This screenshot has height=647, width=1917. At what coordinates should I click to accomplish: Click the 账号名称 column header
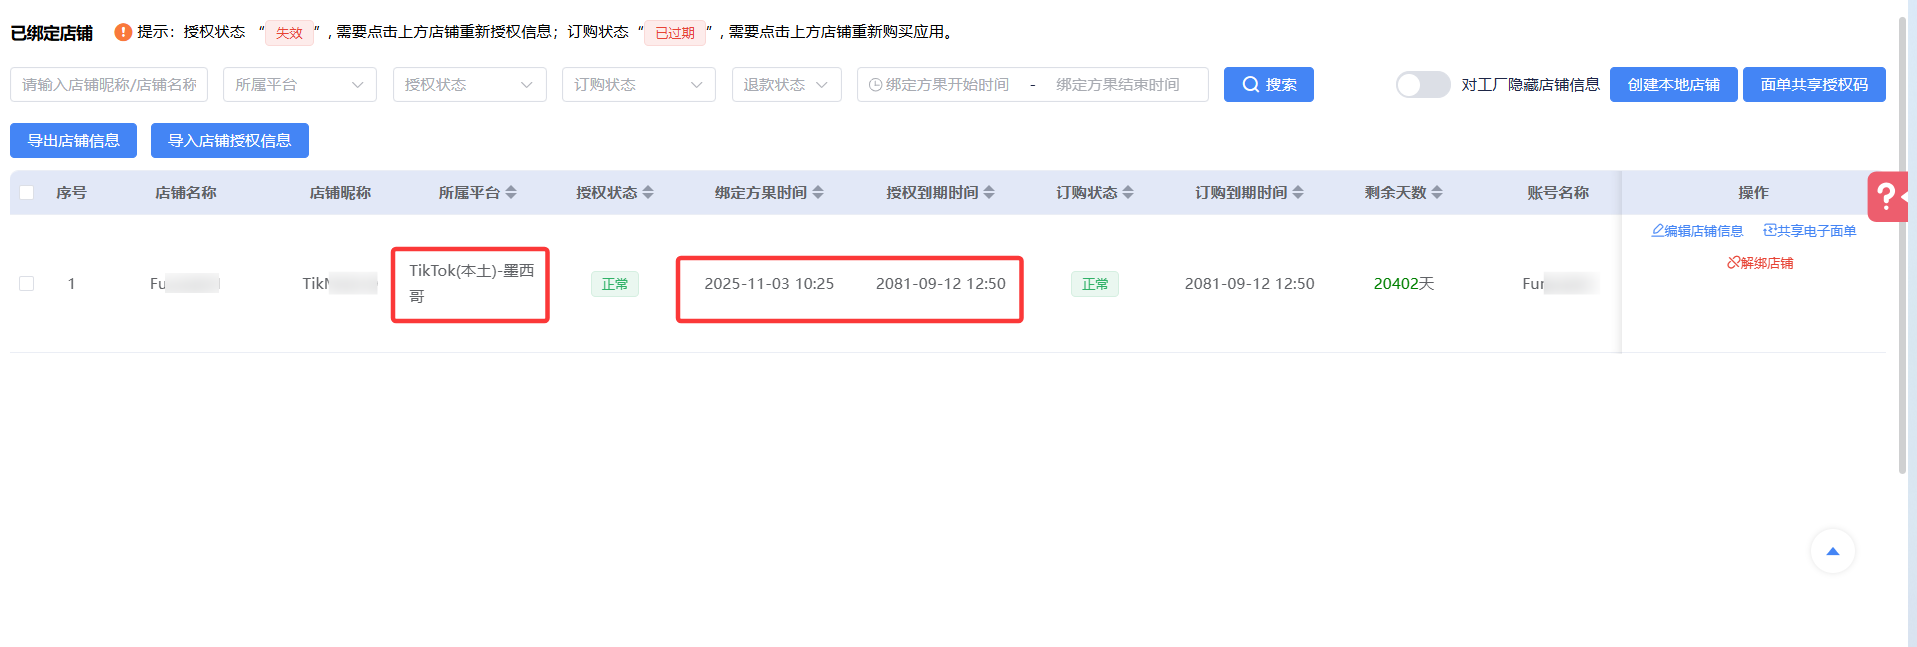(1557, 192)
